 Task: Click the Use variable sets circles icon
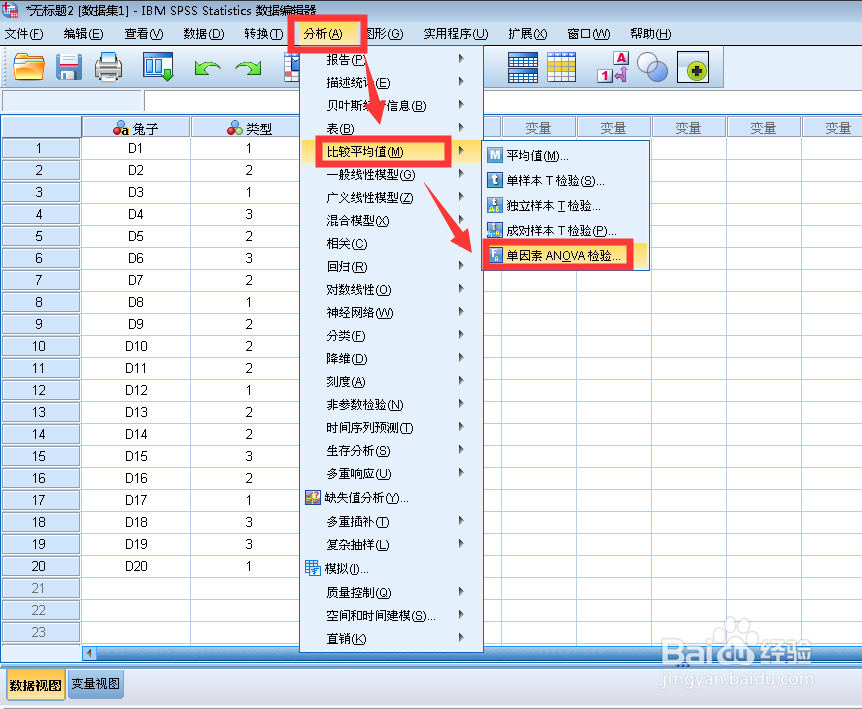click(x=652, y=67)
